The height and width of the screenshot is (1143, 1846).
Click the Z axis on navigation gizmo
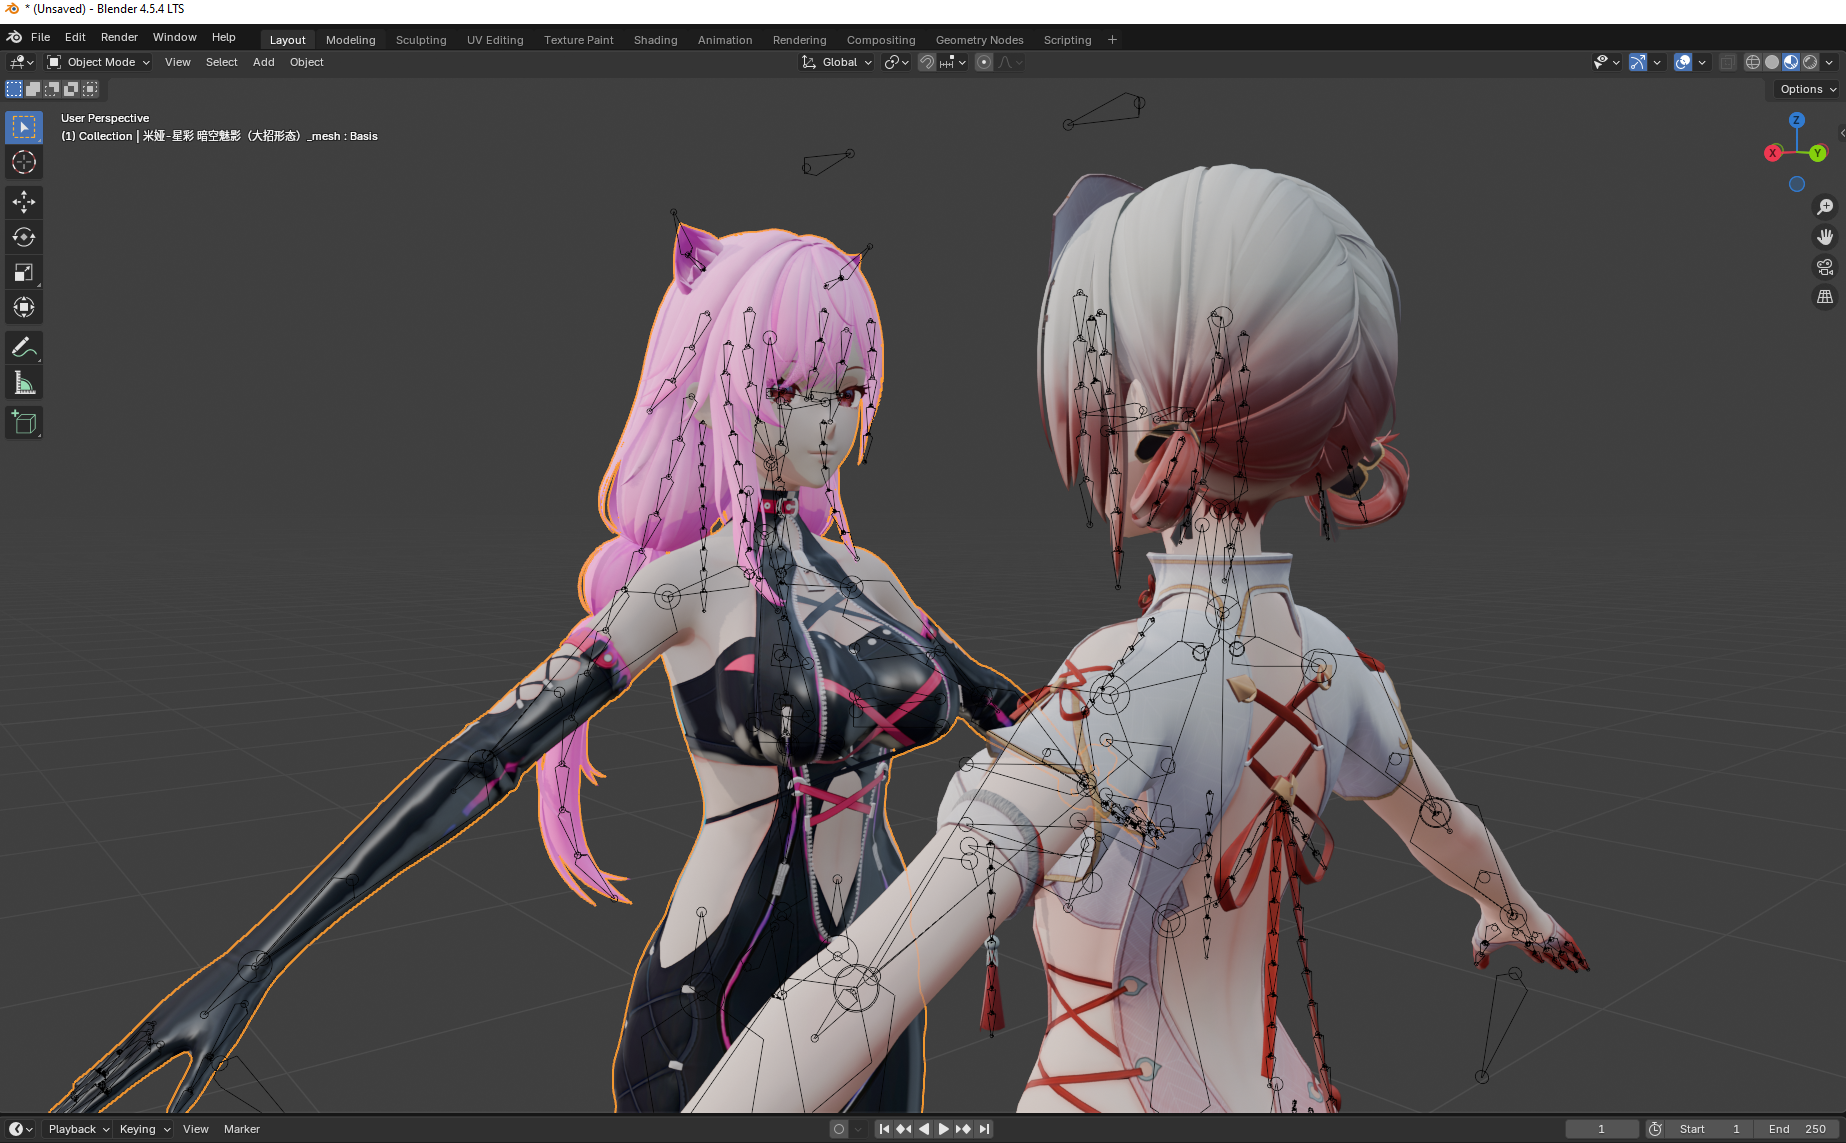click(1797, 120)
